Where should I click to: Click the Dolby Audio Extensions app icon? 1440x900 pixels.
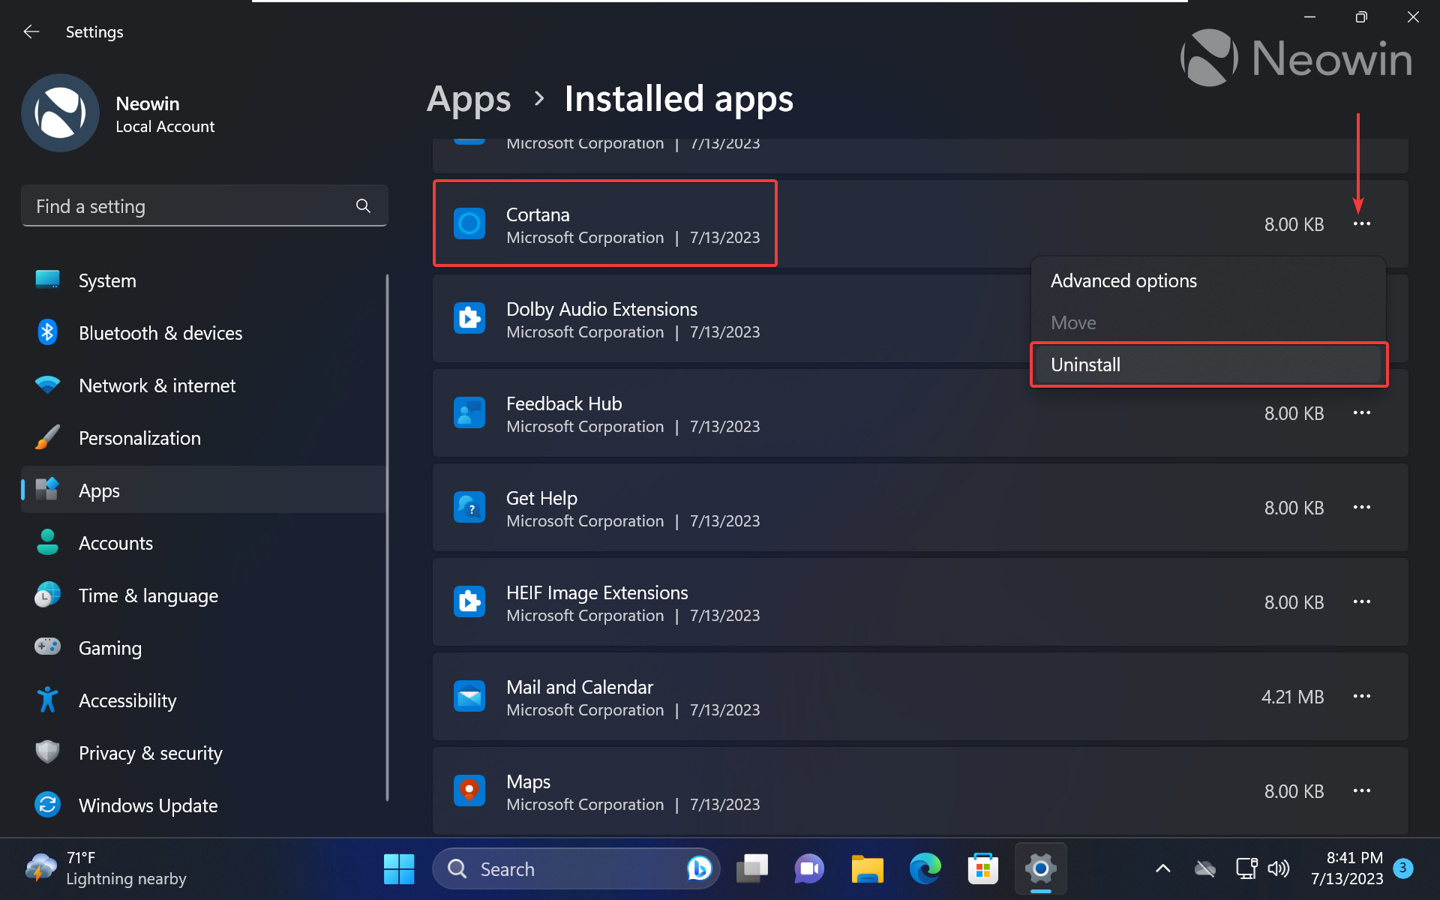coord(469,318)
